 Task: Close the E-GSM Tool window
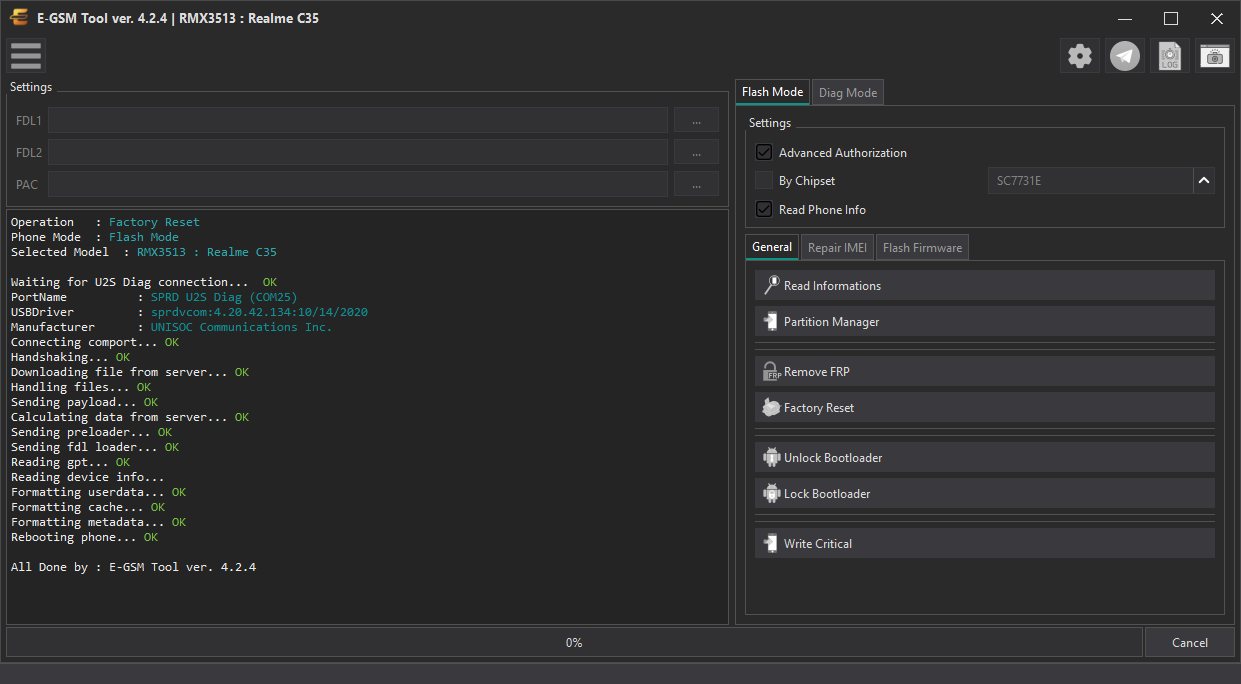pos(1217,18)
